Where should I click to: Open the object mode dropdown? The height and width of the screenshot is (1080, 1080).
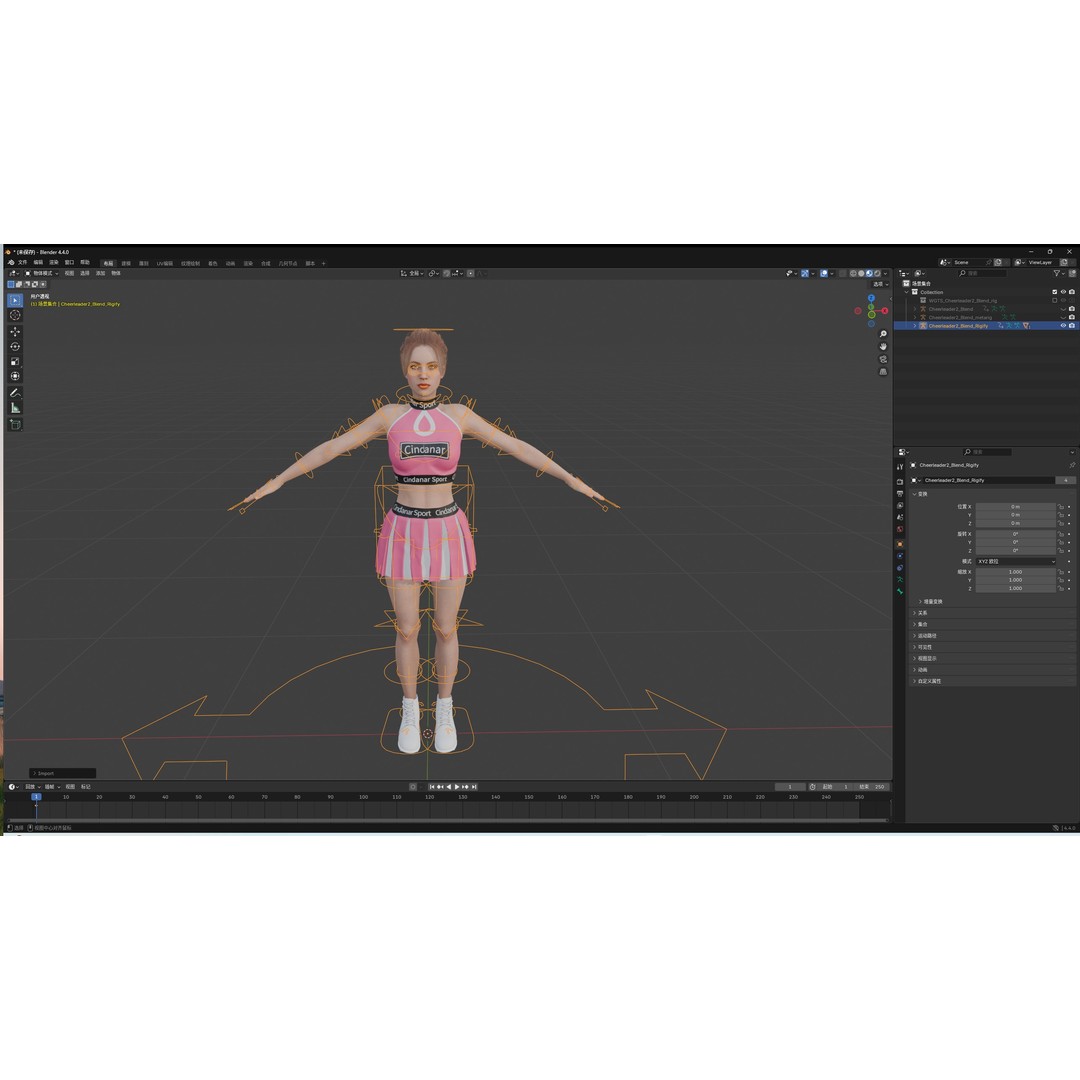click(42, 273)
